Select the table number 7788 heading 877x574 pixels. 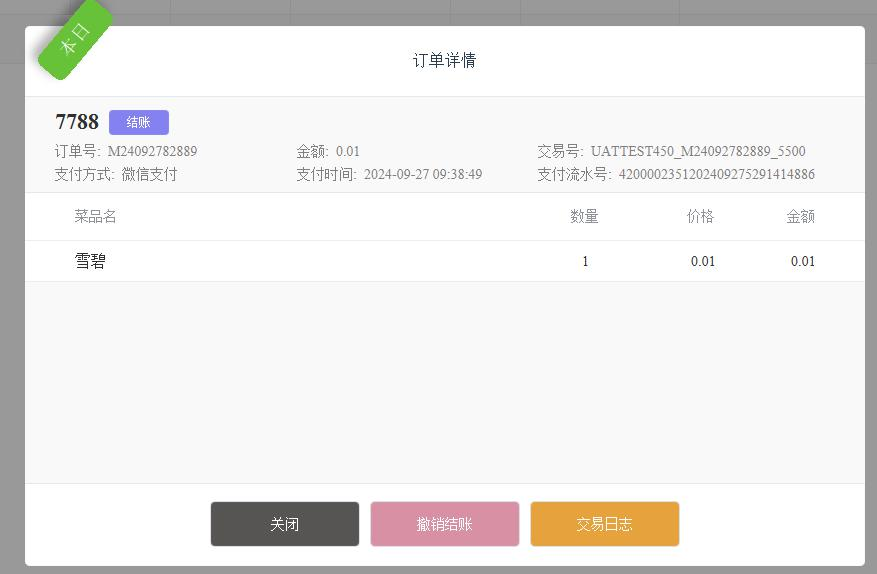[x=77, y=122]
